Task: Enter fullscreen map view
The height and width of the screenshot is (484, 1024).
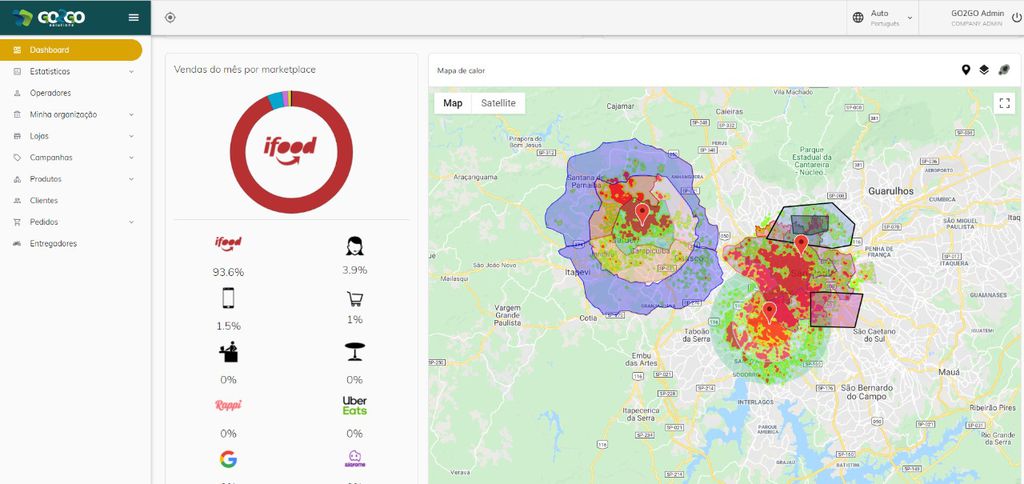Action: 1004,103
